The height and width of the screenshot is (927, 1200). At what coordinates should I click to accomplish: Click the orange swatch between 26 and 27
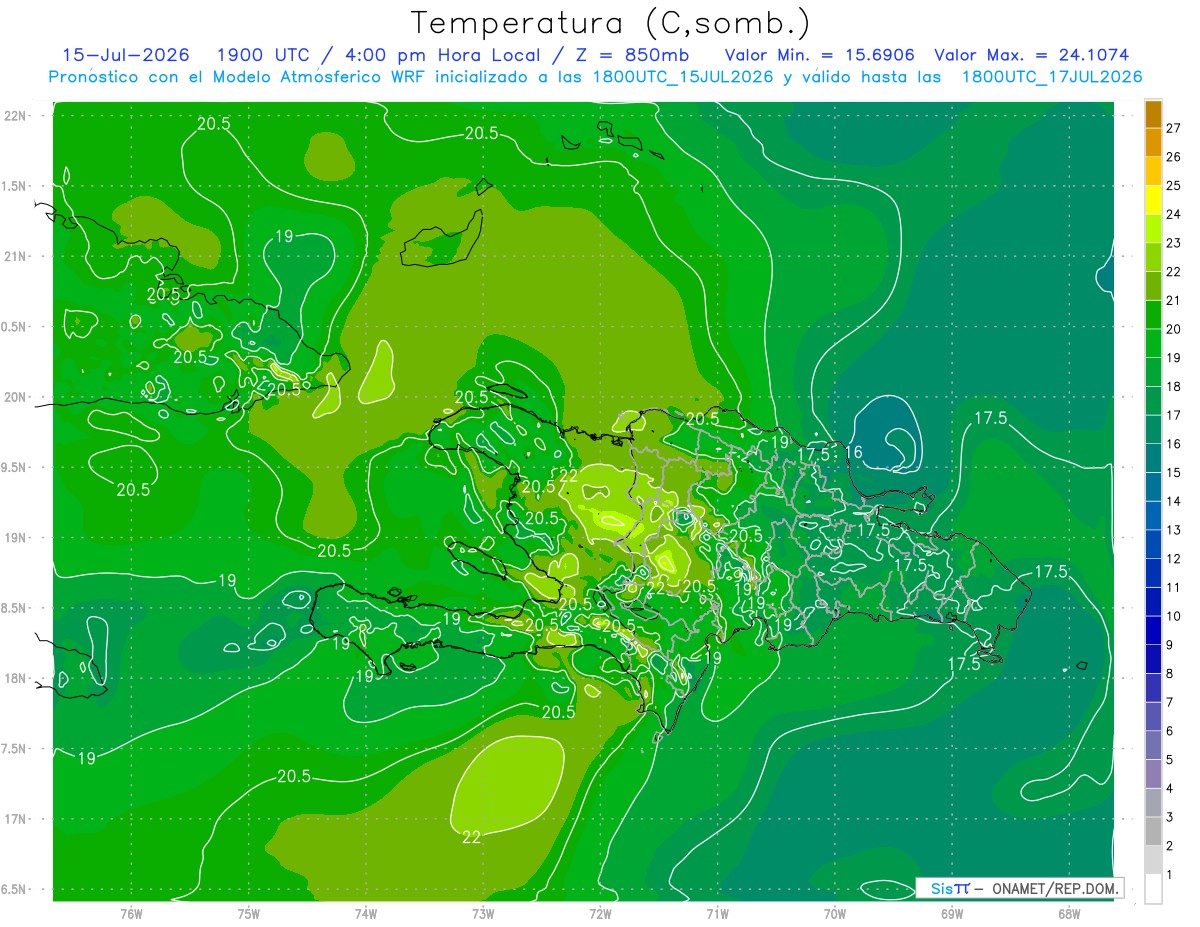[1153, 142]
